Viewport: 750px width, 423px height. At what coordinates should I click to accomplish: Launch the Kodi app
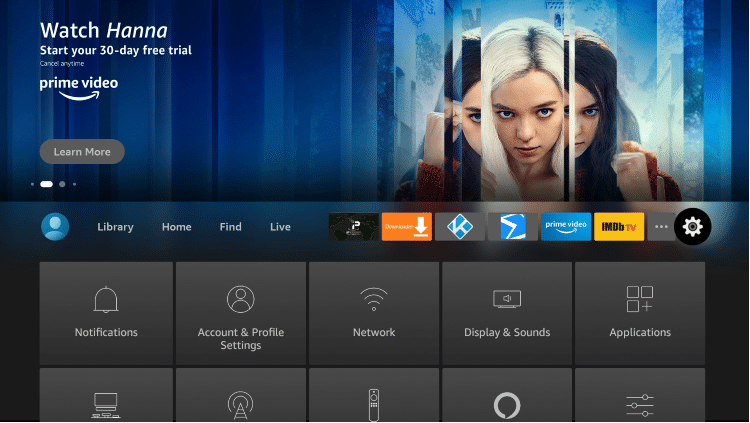coord(460,226)
